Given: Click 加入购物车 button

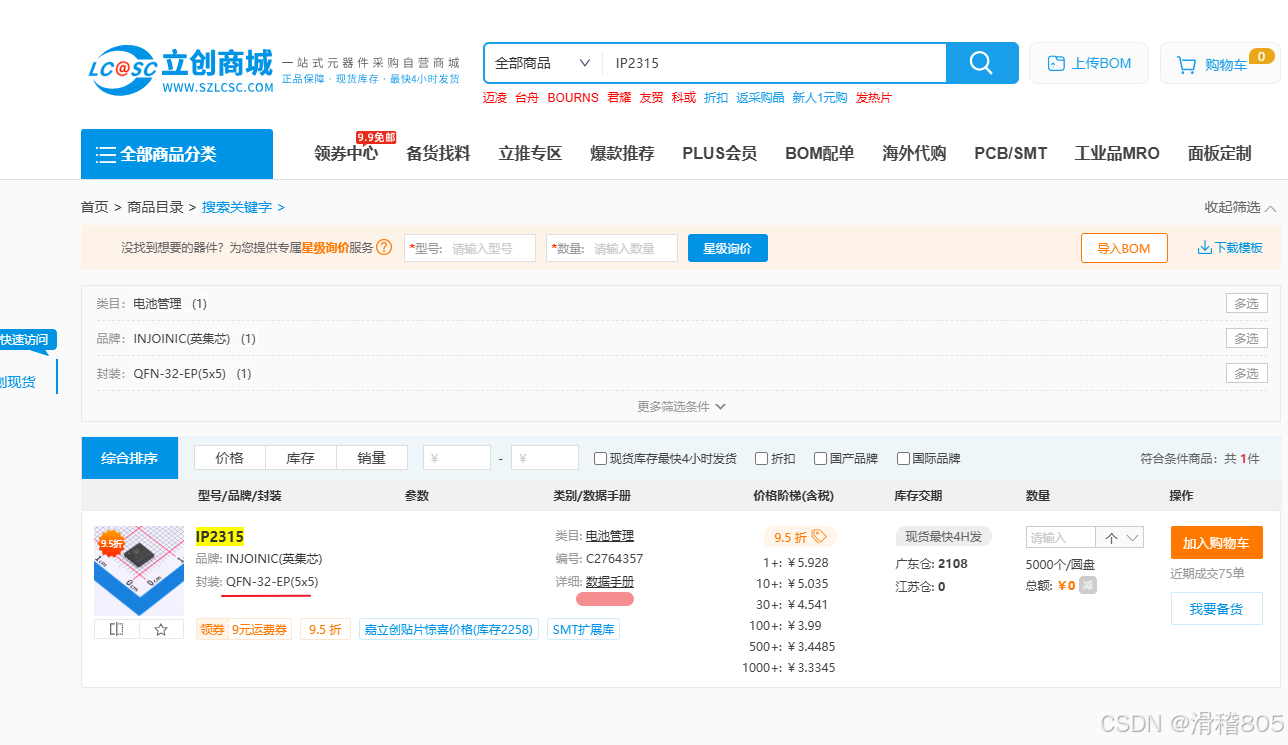Looking at the screenshot, I should pyautogui.click(x=1216, y=543).
